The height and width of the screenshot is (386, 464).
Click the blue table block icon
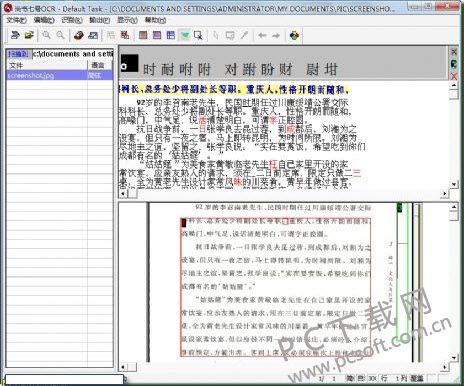(171, 35)
